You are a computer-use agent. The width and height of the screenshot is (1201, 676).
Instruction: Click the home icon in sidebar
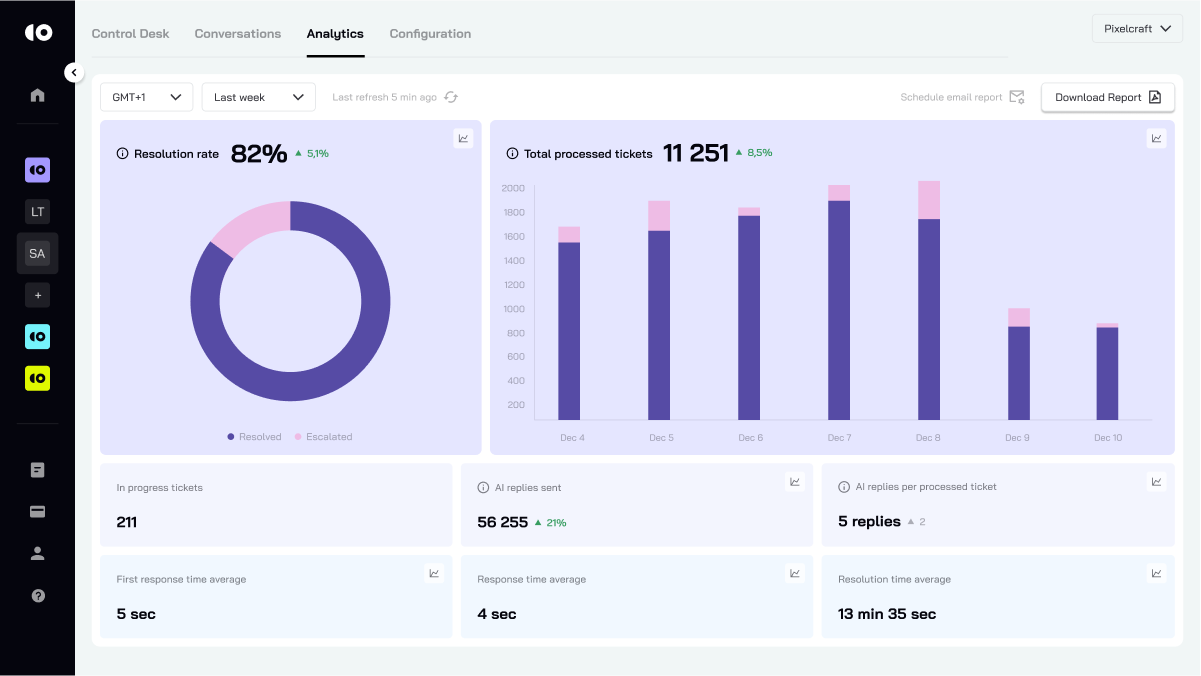tap(37, 95)
